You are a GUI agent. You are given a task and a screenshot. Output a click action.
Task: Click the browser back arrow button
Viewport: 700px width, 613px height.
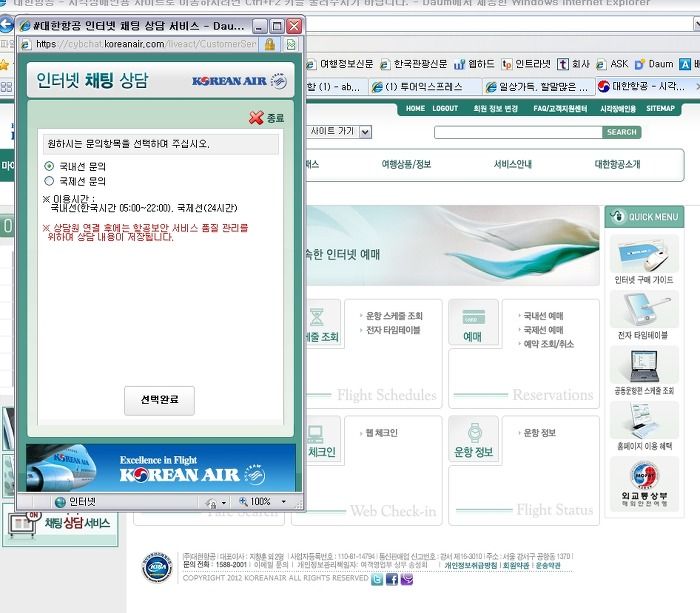pyautogui.click(x=5, y=25)
